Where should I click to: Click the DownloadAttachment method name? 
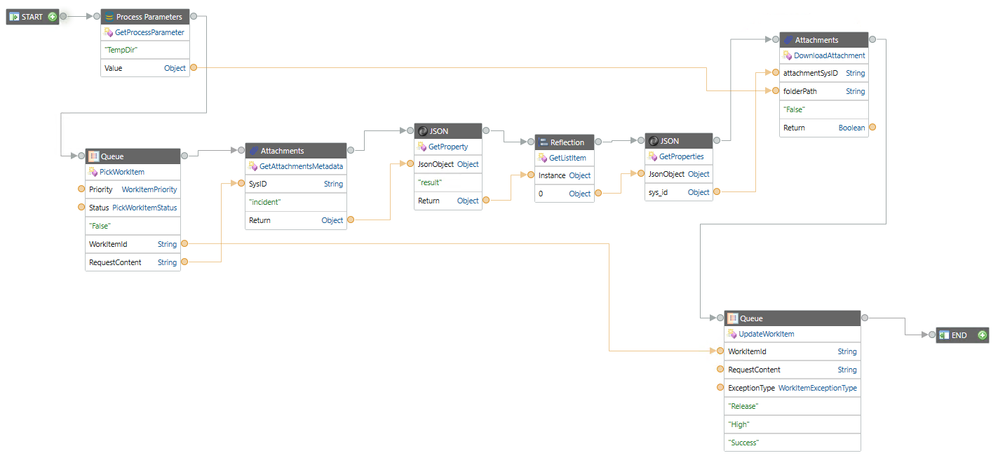[x=829, y=55]
